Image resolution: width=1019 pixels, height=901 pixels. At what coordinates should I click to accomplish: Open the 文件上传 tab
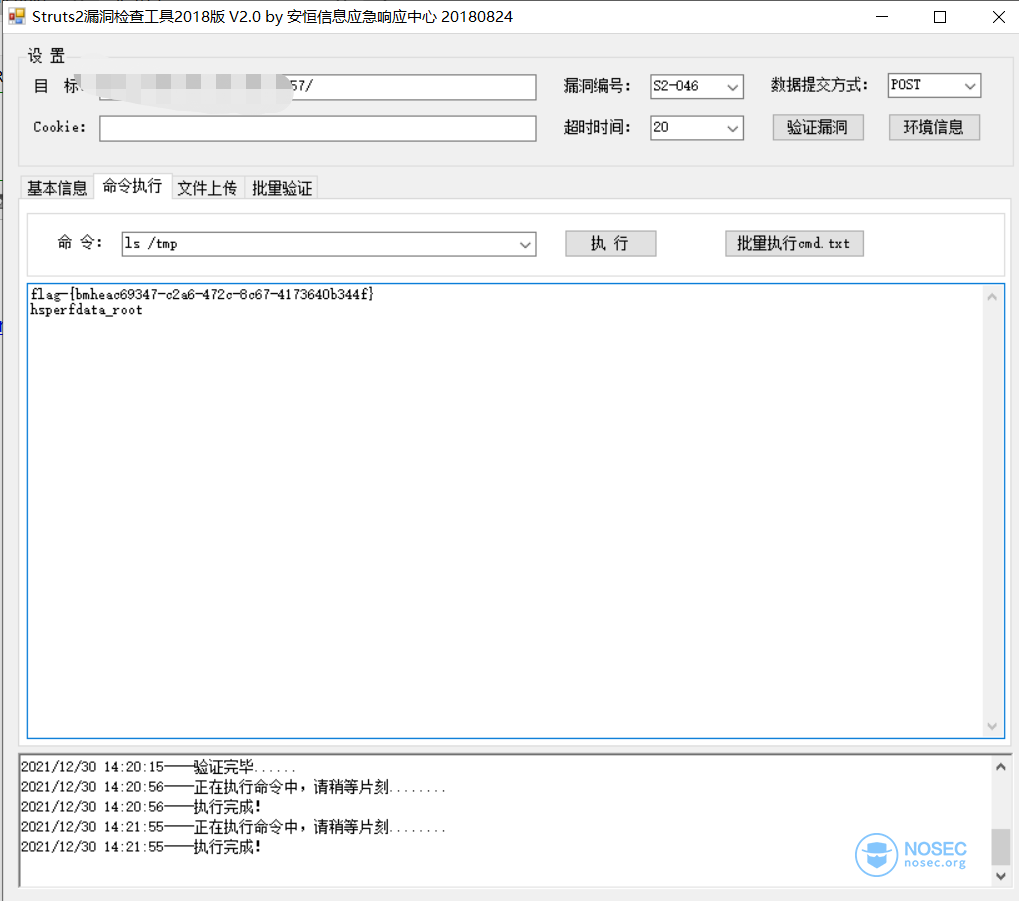pyautogui.click(x=207, y=188)
